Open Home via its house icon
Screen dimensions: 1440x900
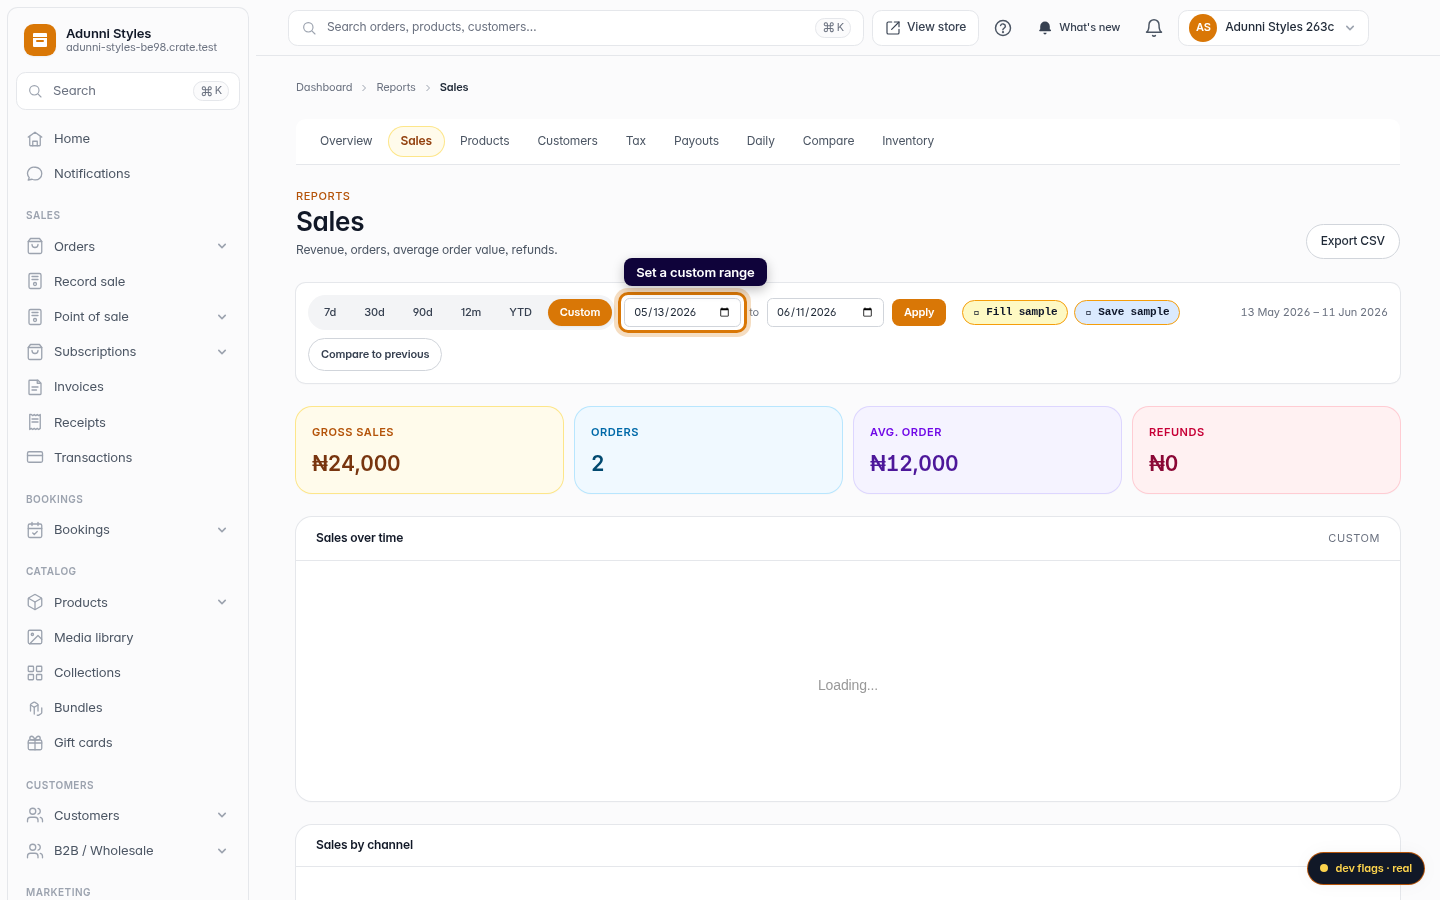tap(35, 139)
